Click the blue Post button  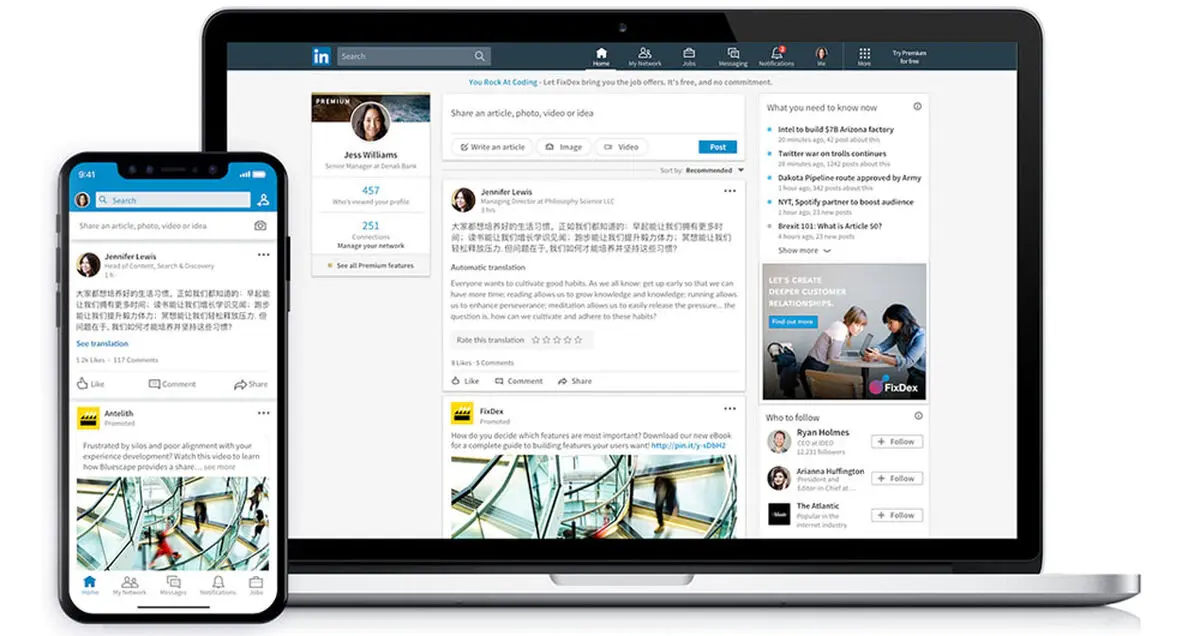click(718, 147)
